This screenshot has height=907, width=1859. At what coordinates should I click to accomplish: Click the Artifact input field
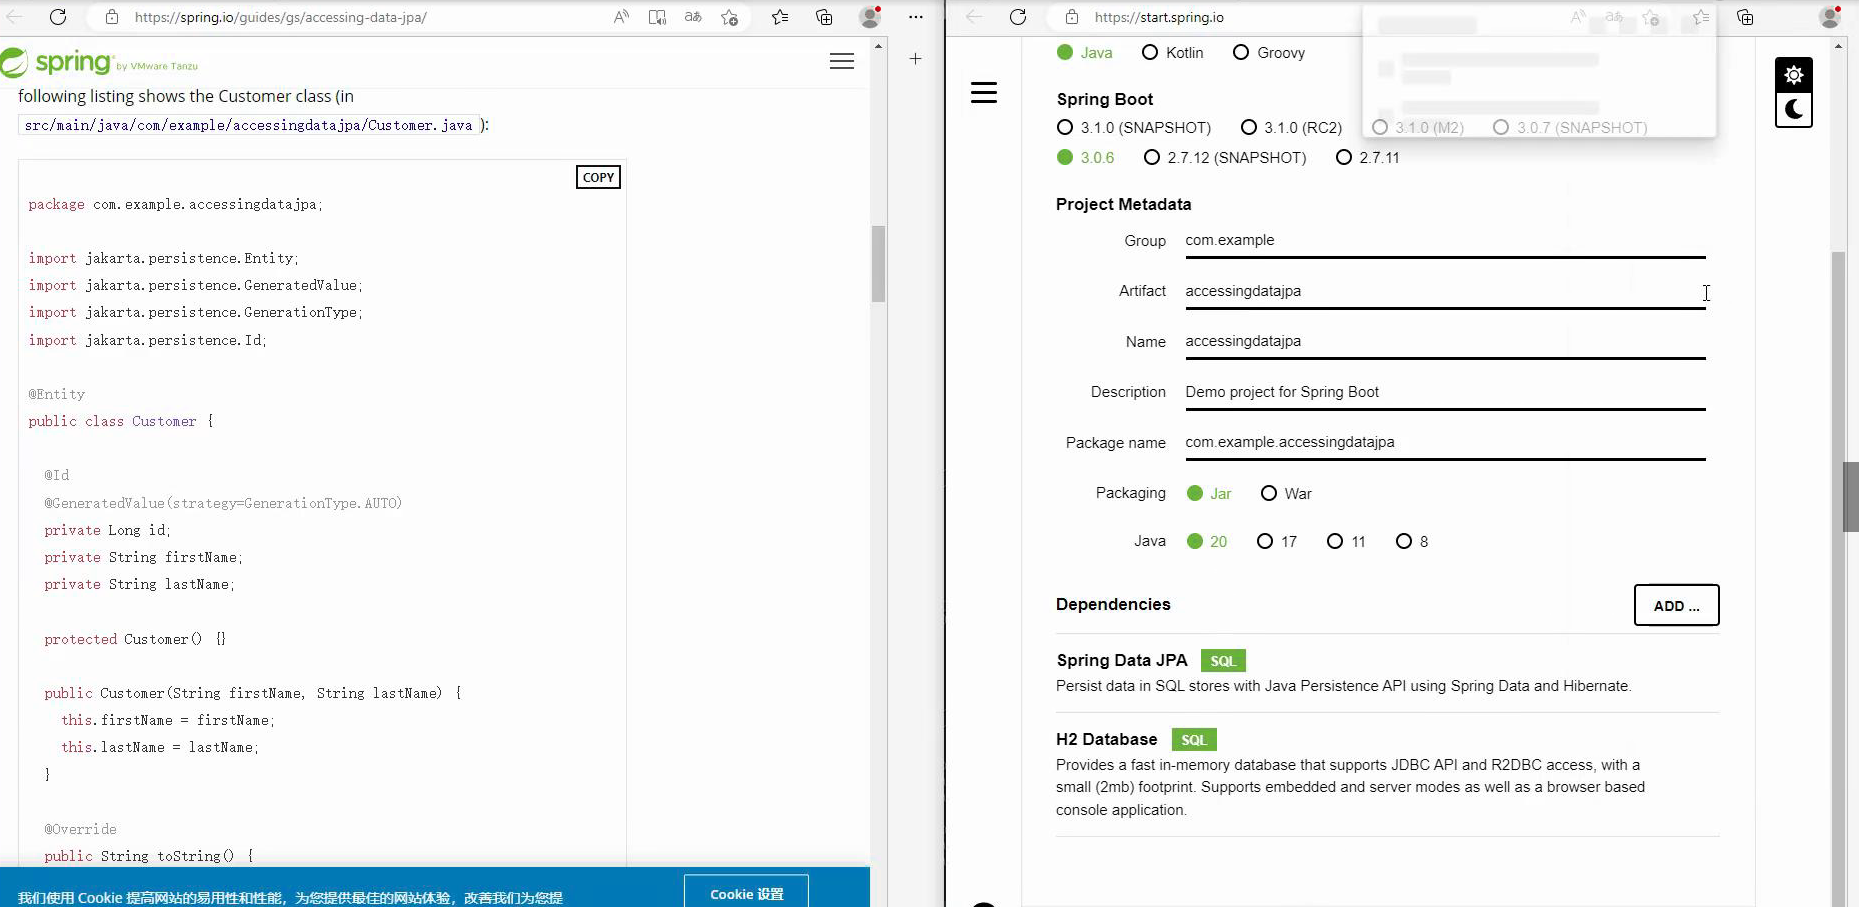click(x=1445, y=292)
